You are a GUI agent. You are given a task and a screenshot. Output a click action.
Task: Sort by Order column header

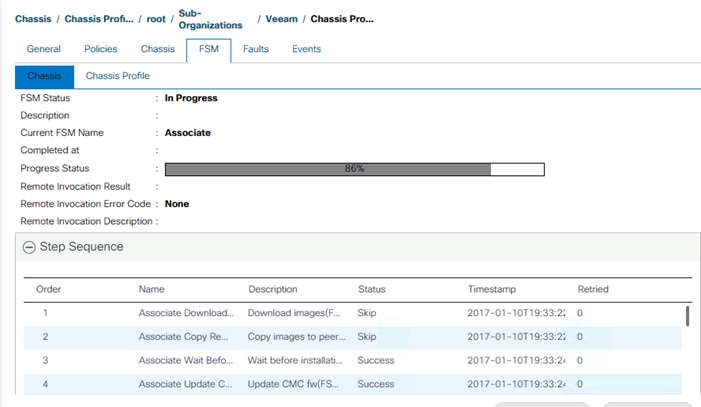[48, 289]
